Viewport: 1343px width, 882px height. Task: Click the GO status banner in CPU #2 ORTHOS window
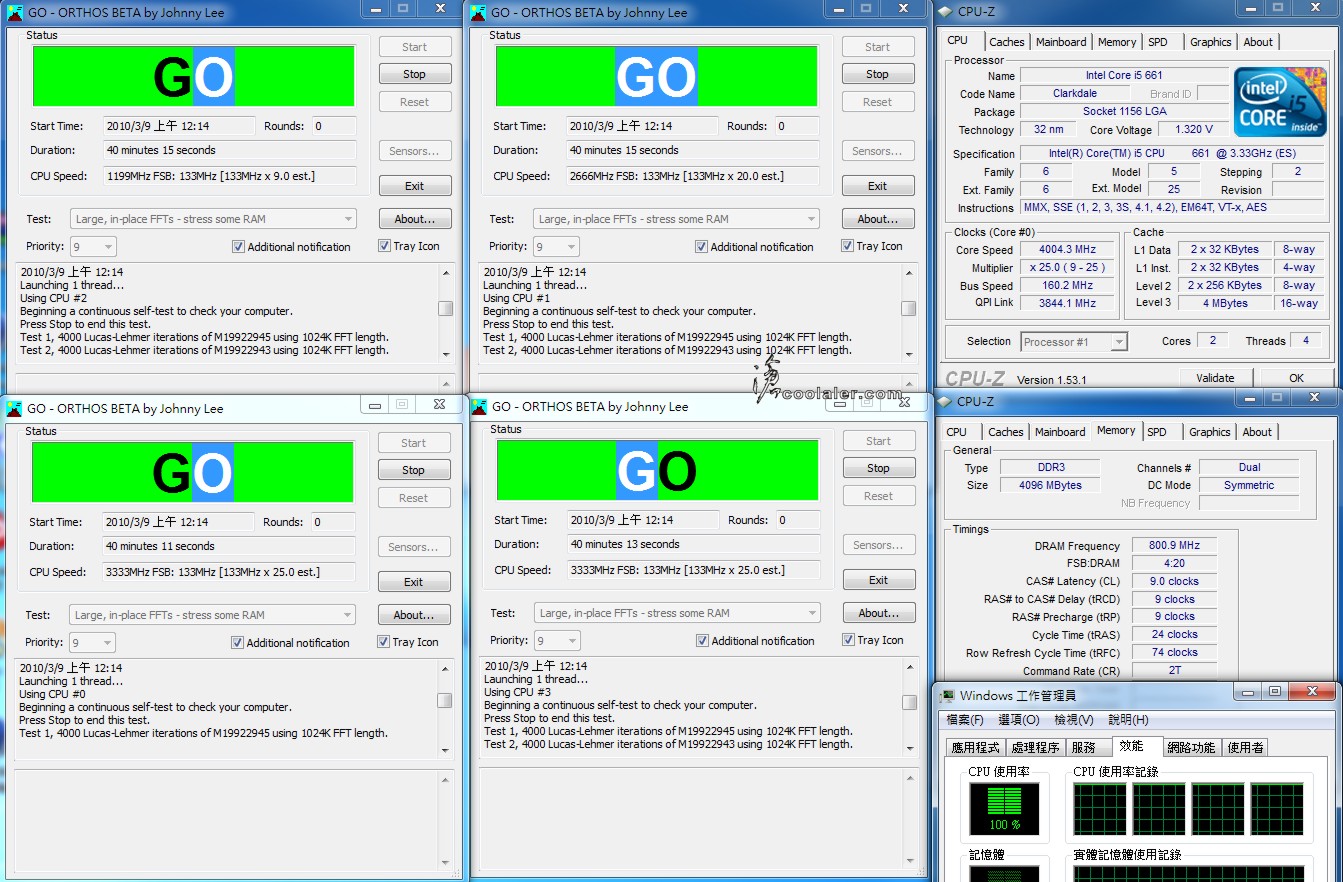194,76
